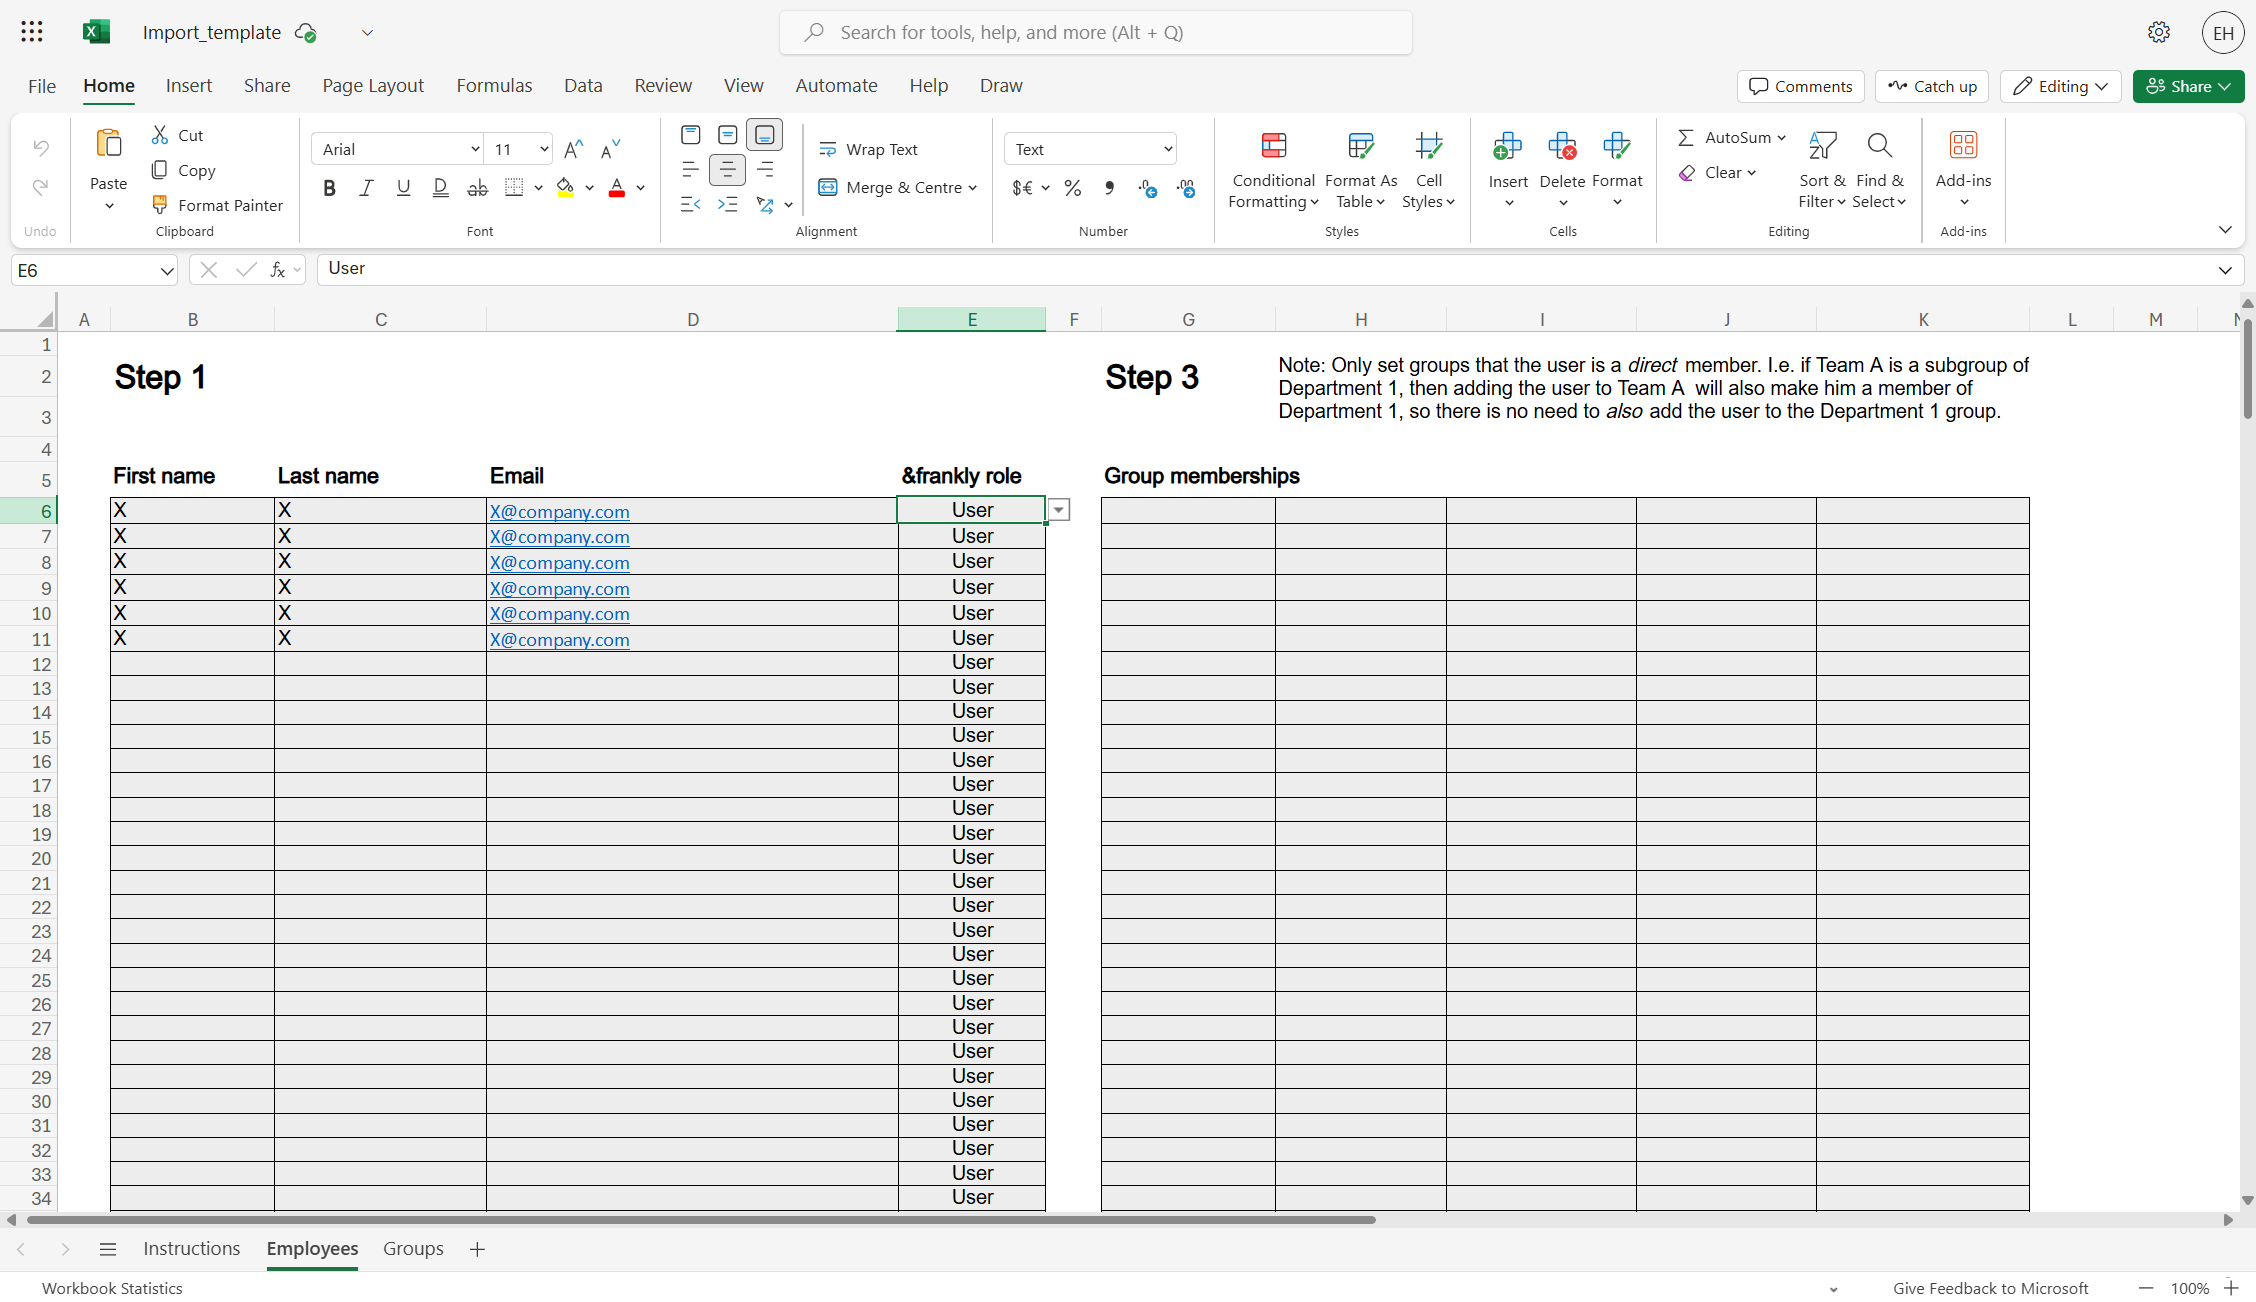Increase decimal places
Viewport: 2256px width, 1302px height.
1148,188
